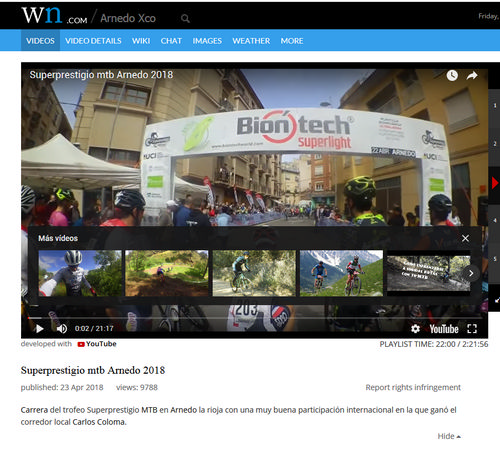Open thumbnail with snowy mountains riders
Image resolution: width=500 pixels, height=454 pixels.
[x=341, y=273]
